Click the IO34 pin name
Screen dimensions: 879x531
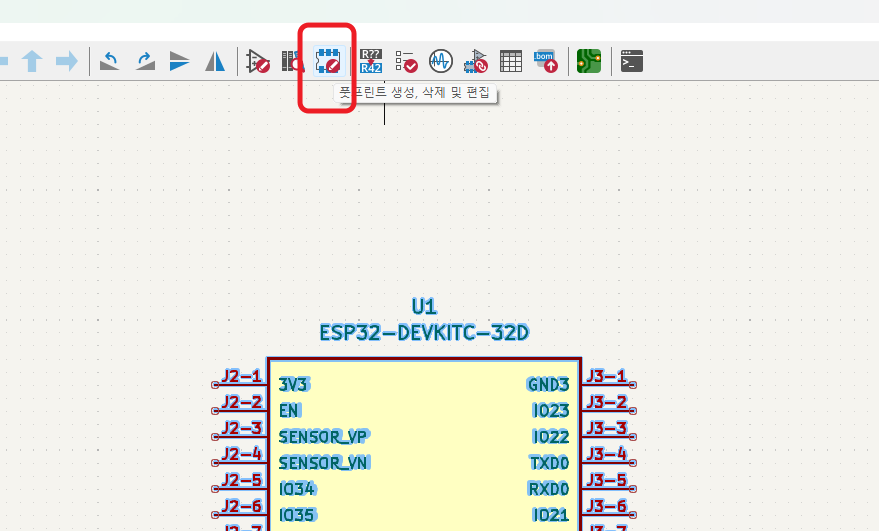297,489
